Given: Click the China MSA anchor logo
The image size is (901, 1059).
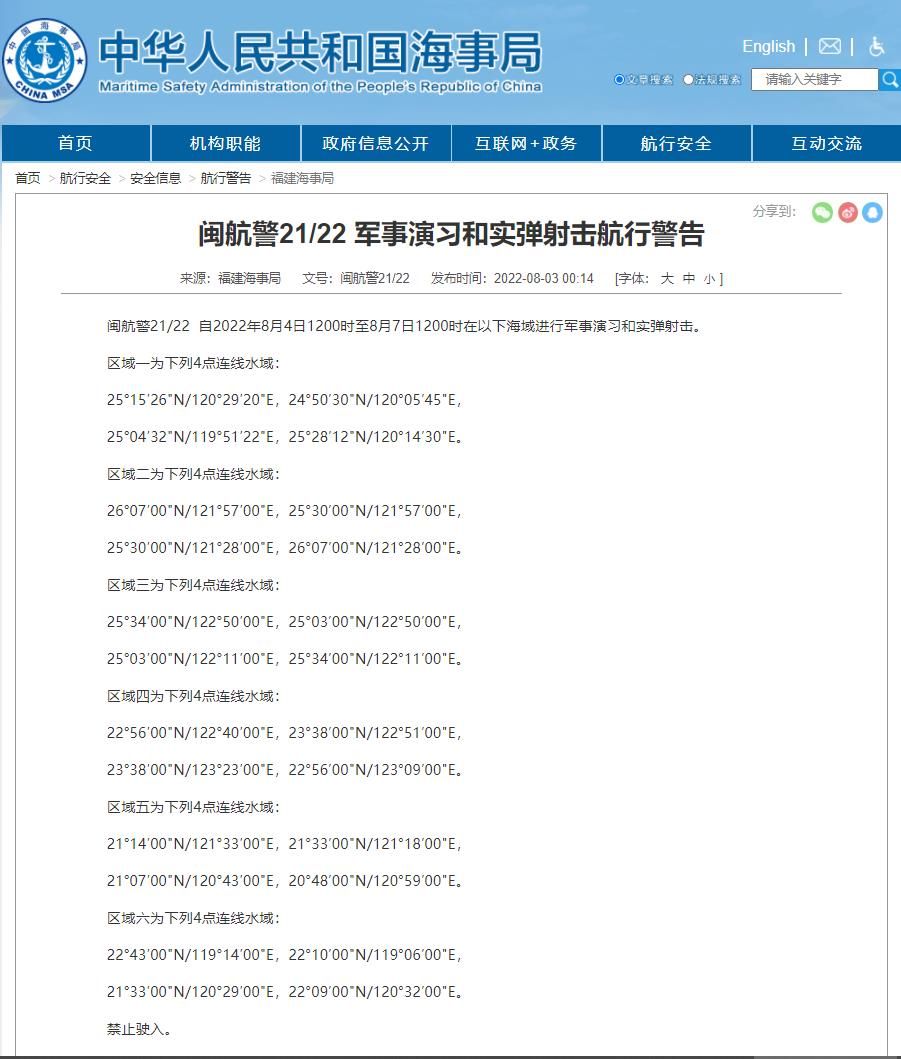Looking at the screenshot, I should coord(44,59).
